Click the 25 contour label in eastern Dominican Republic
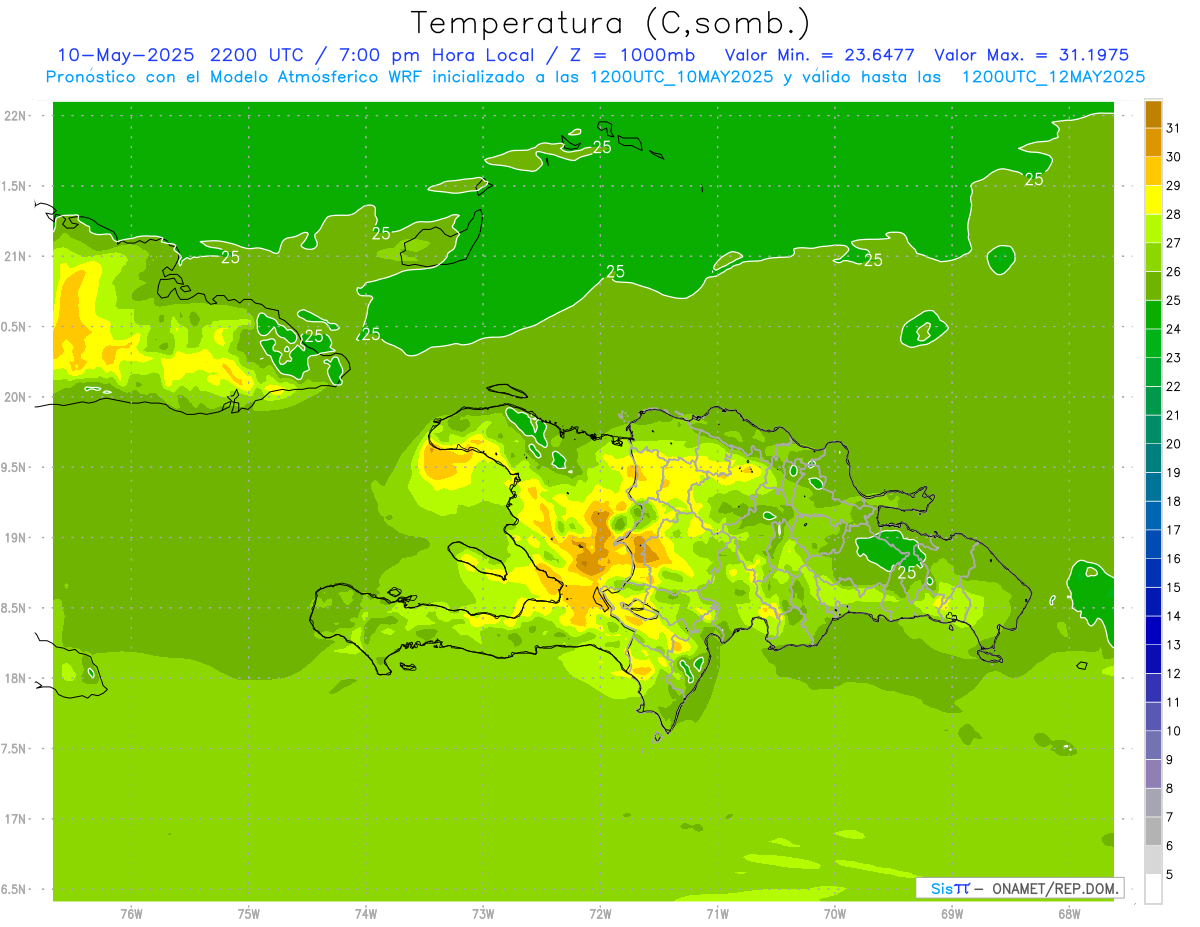Viewport: 1200px width, 927px height. [x=907, y=573]
